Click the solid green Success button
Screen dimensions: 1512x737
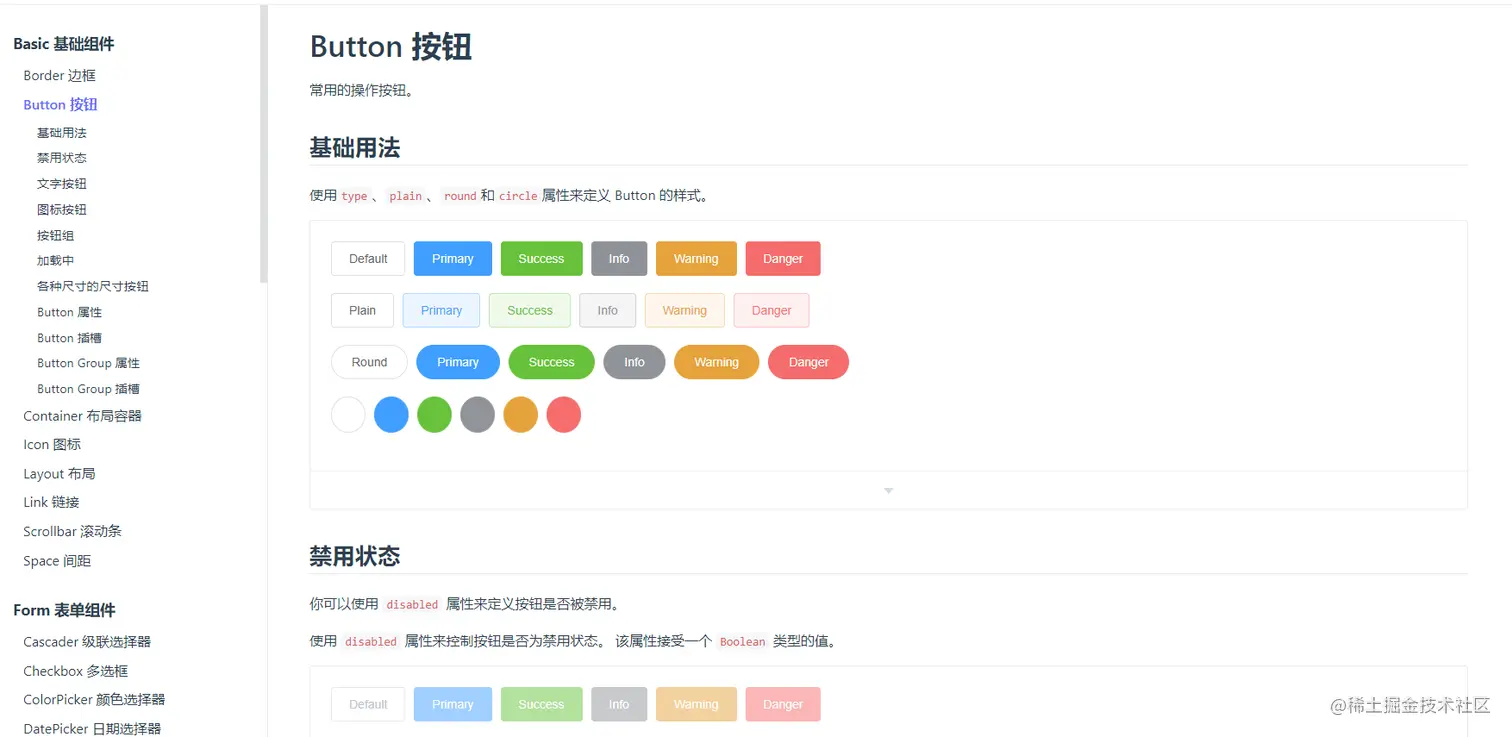tap(541, 259)
